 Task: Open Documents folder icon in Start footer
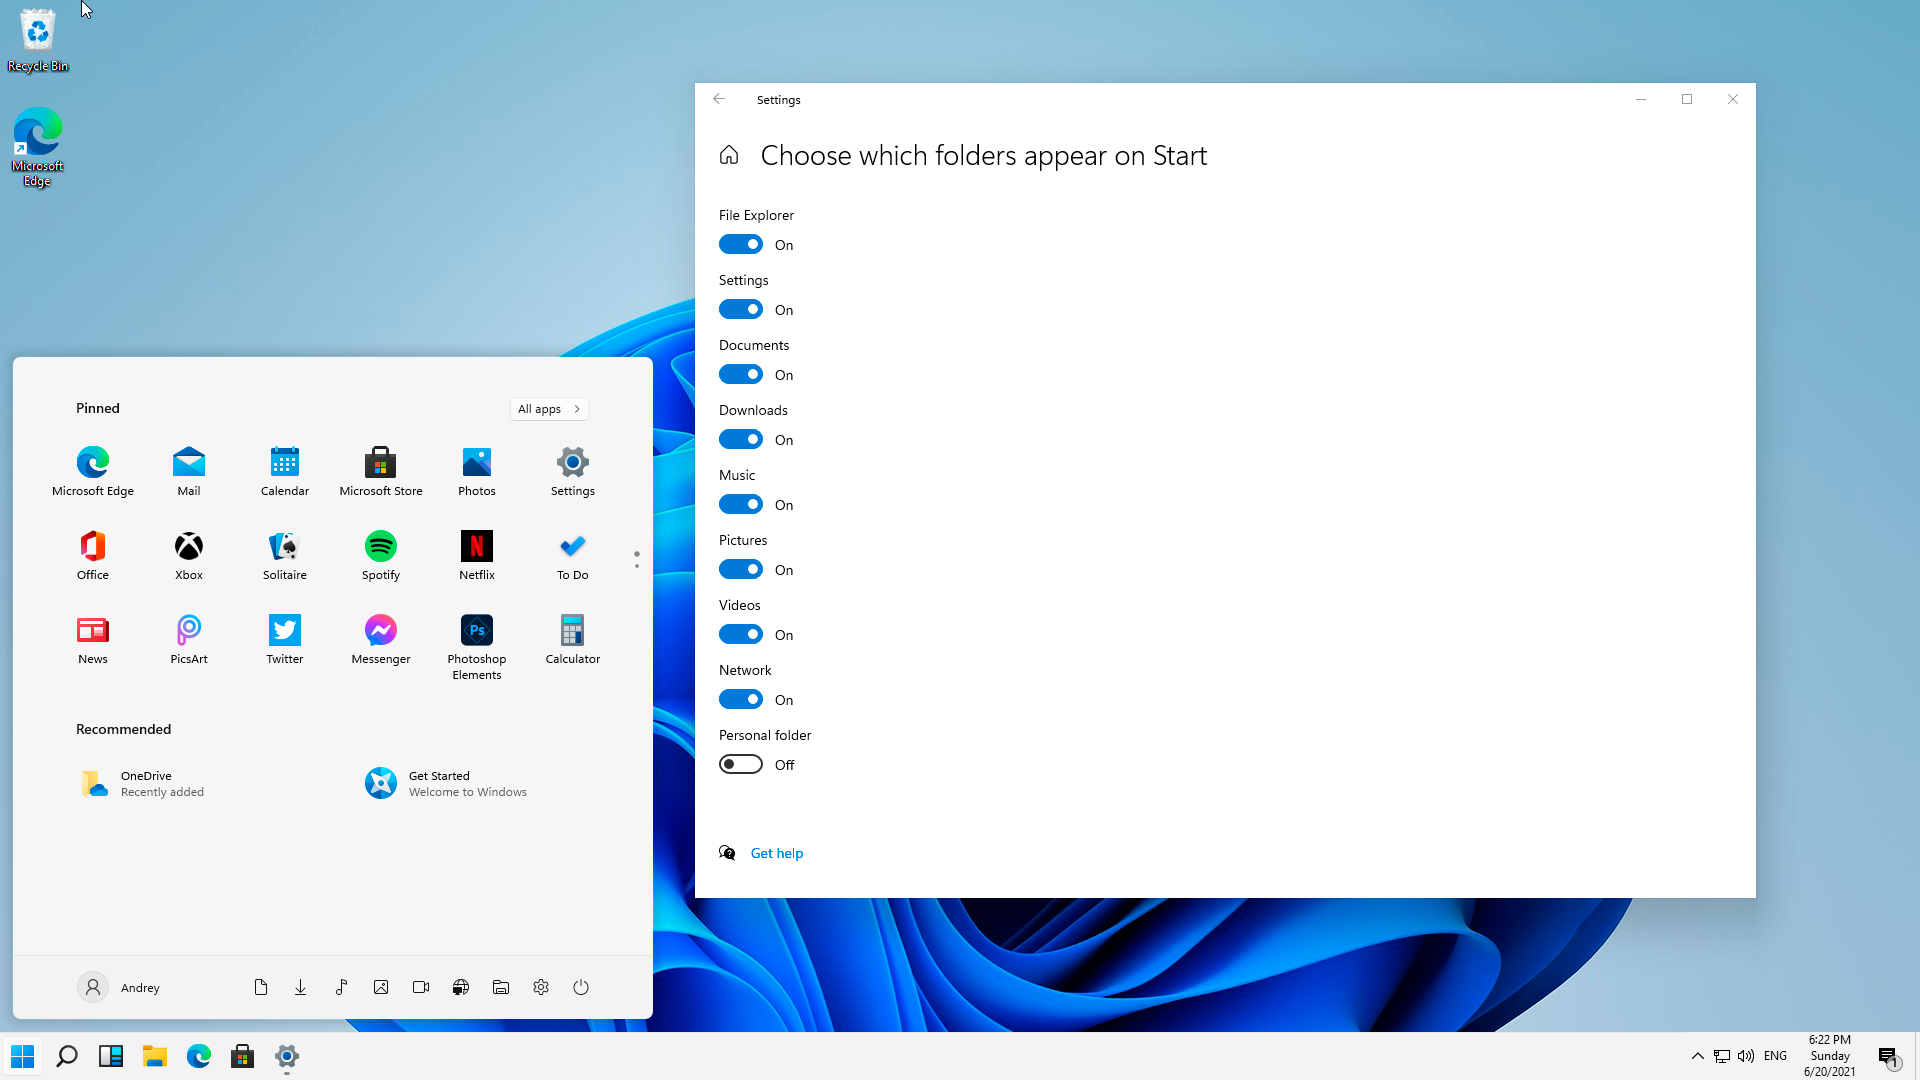point(261,987)
